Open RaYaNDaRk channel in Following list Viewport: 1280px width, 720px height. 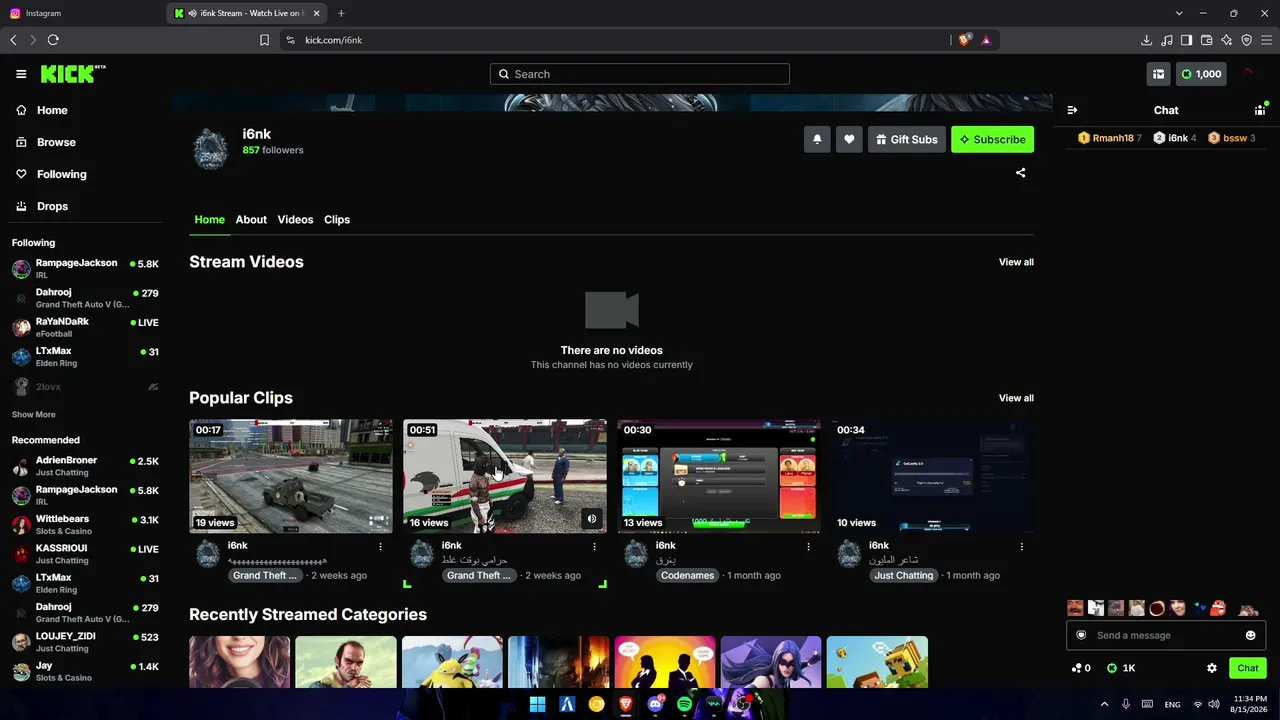tap(85, 327)
